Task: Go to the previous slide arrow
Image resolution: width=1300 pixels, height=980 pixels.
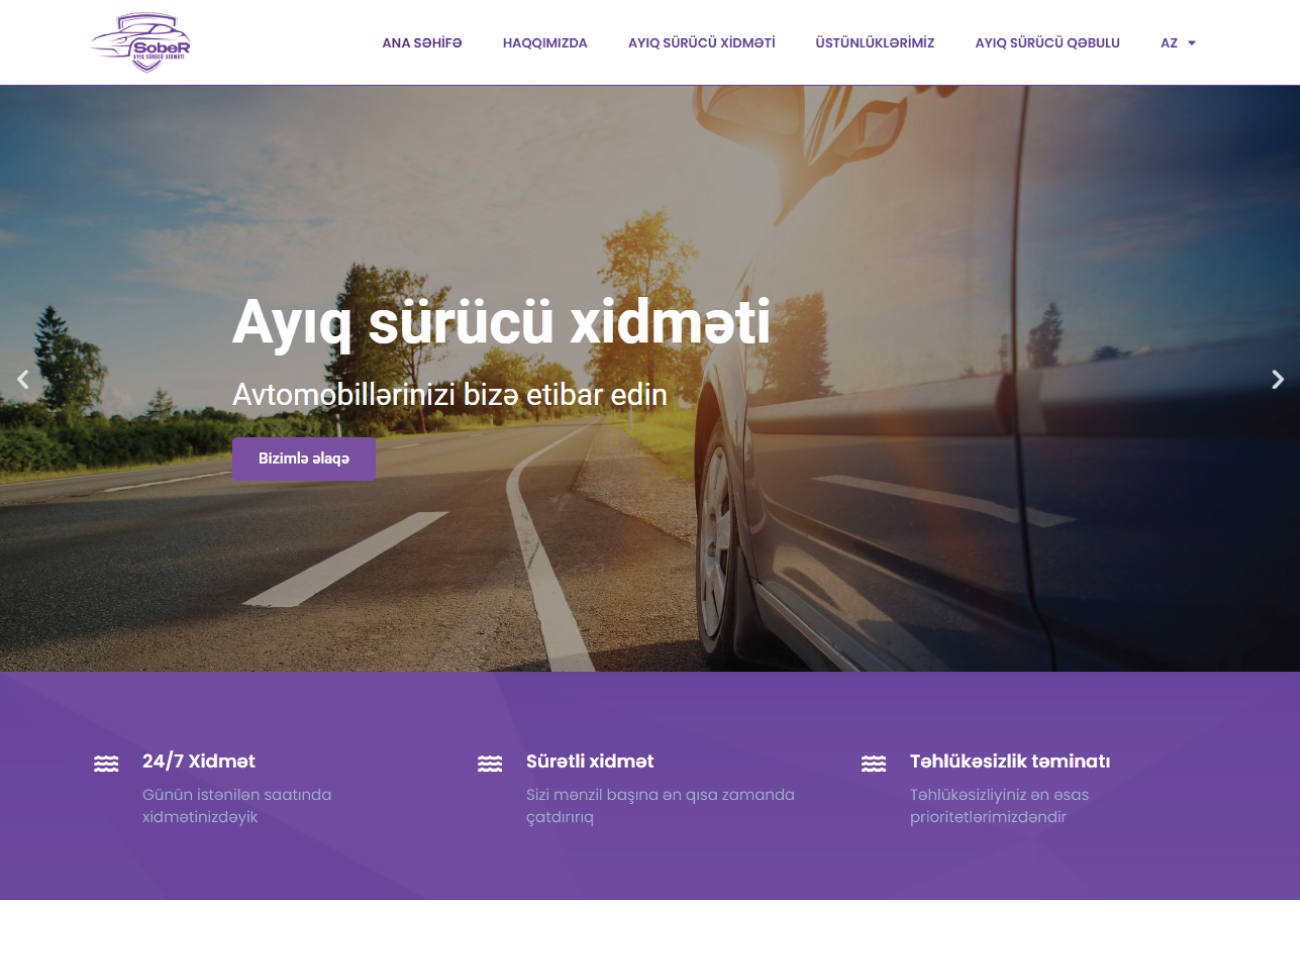Action: 23,379
